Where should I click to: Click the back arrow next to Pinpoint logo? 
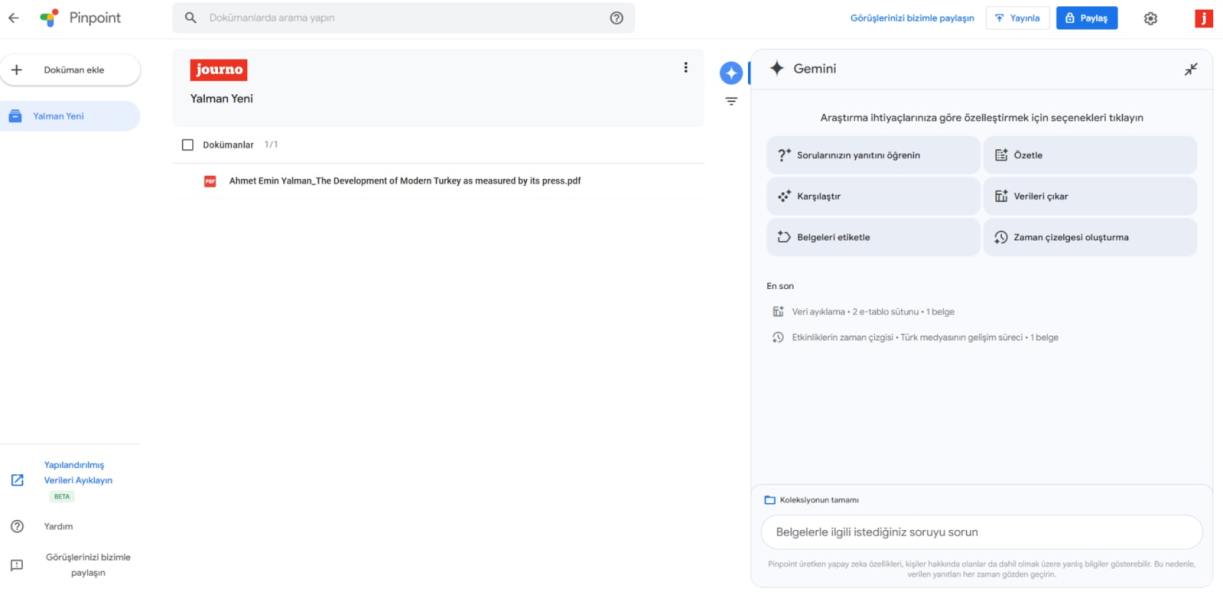coord(14,18)
